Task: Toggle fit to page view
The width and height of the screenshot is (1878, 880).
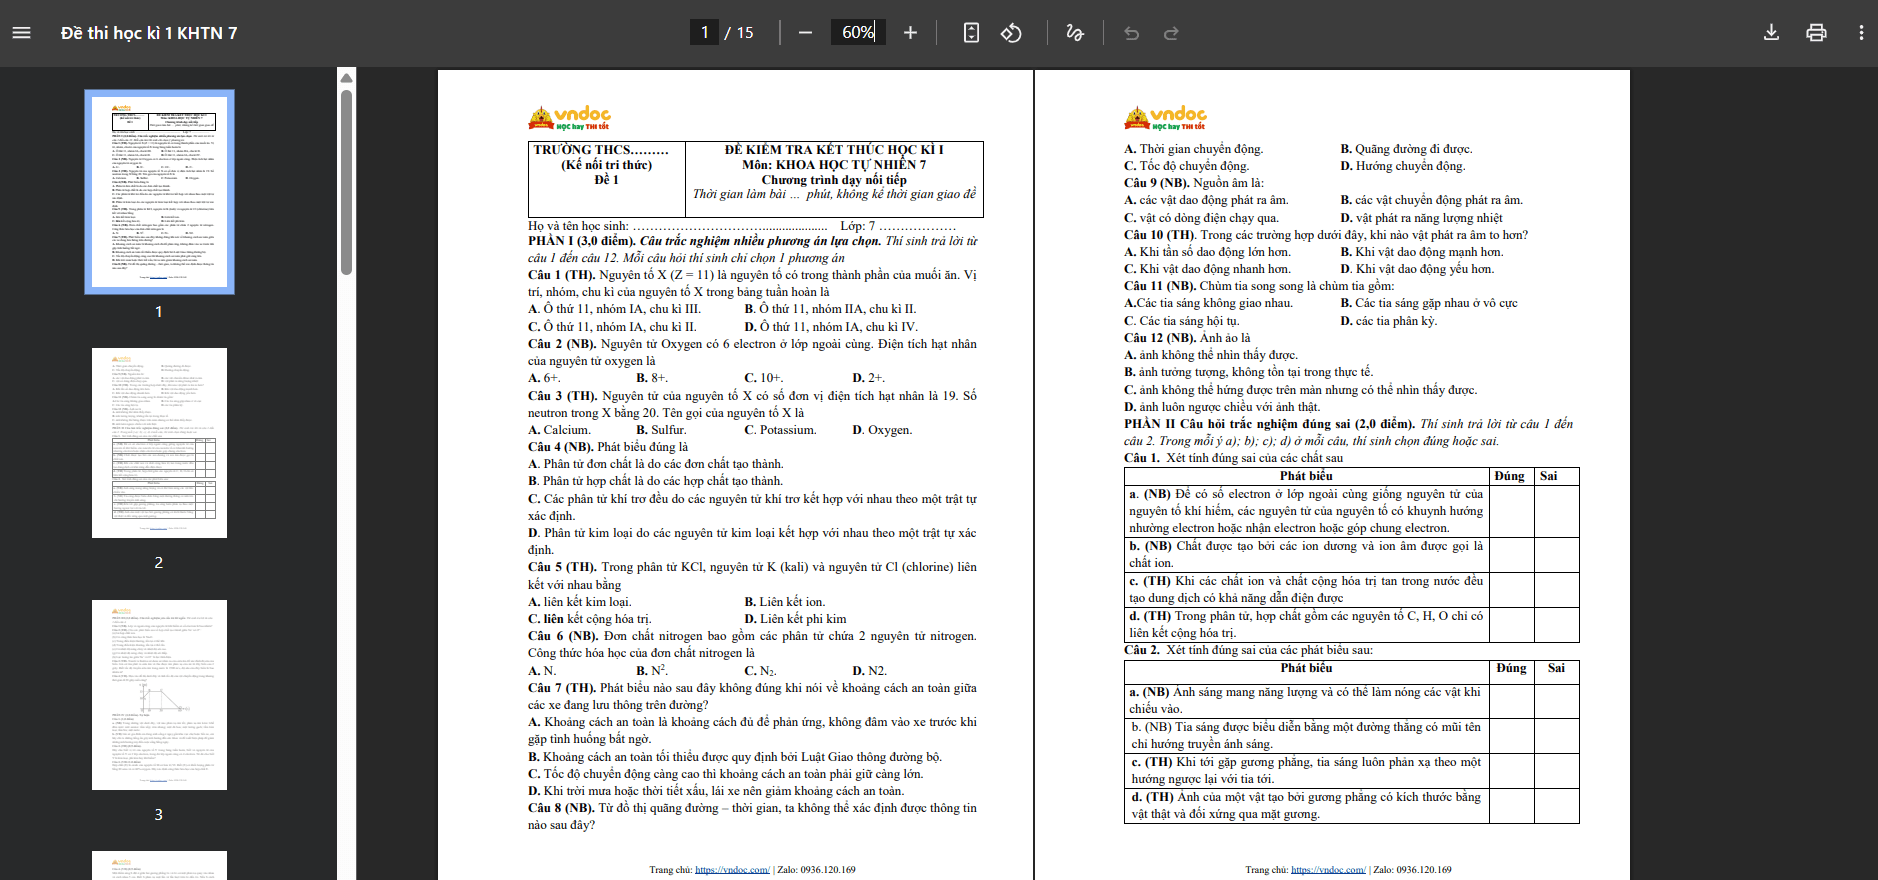Action: (x=971, y=33)
